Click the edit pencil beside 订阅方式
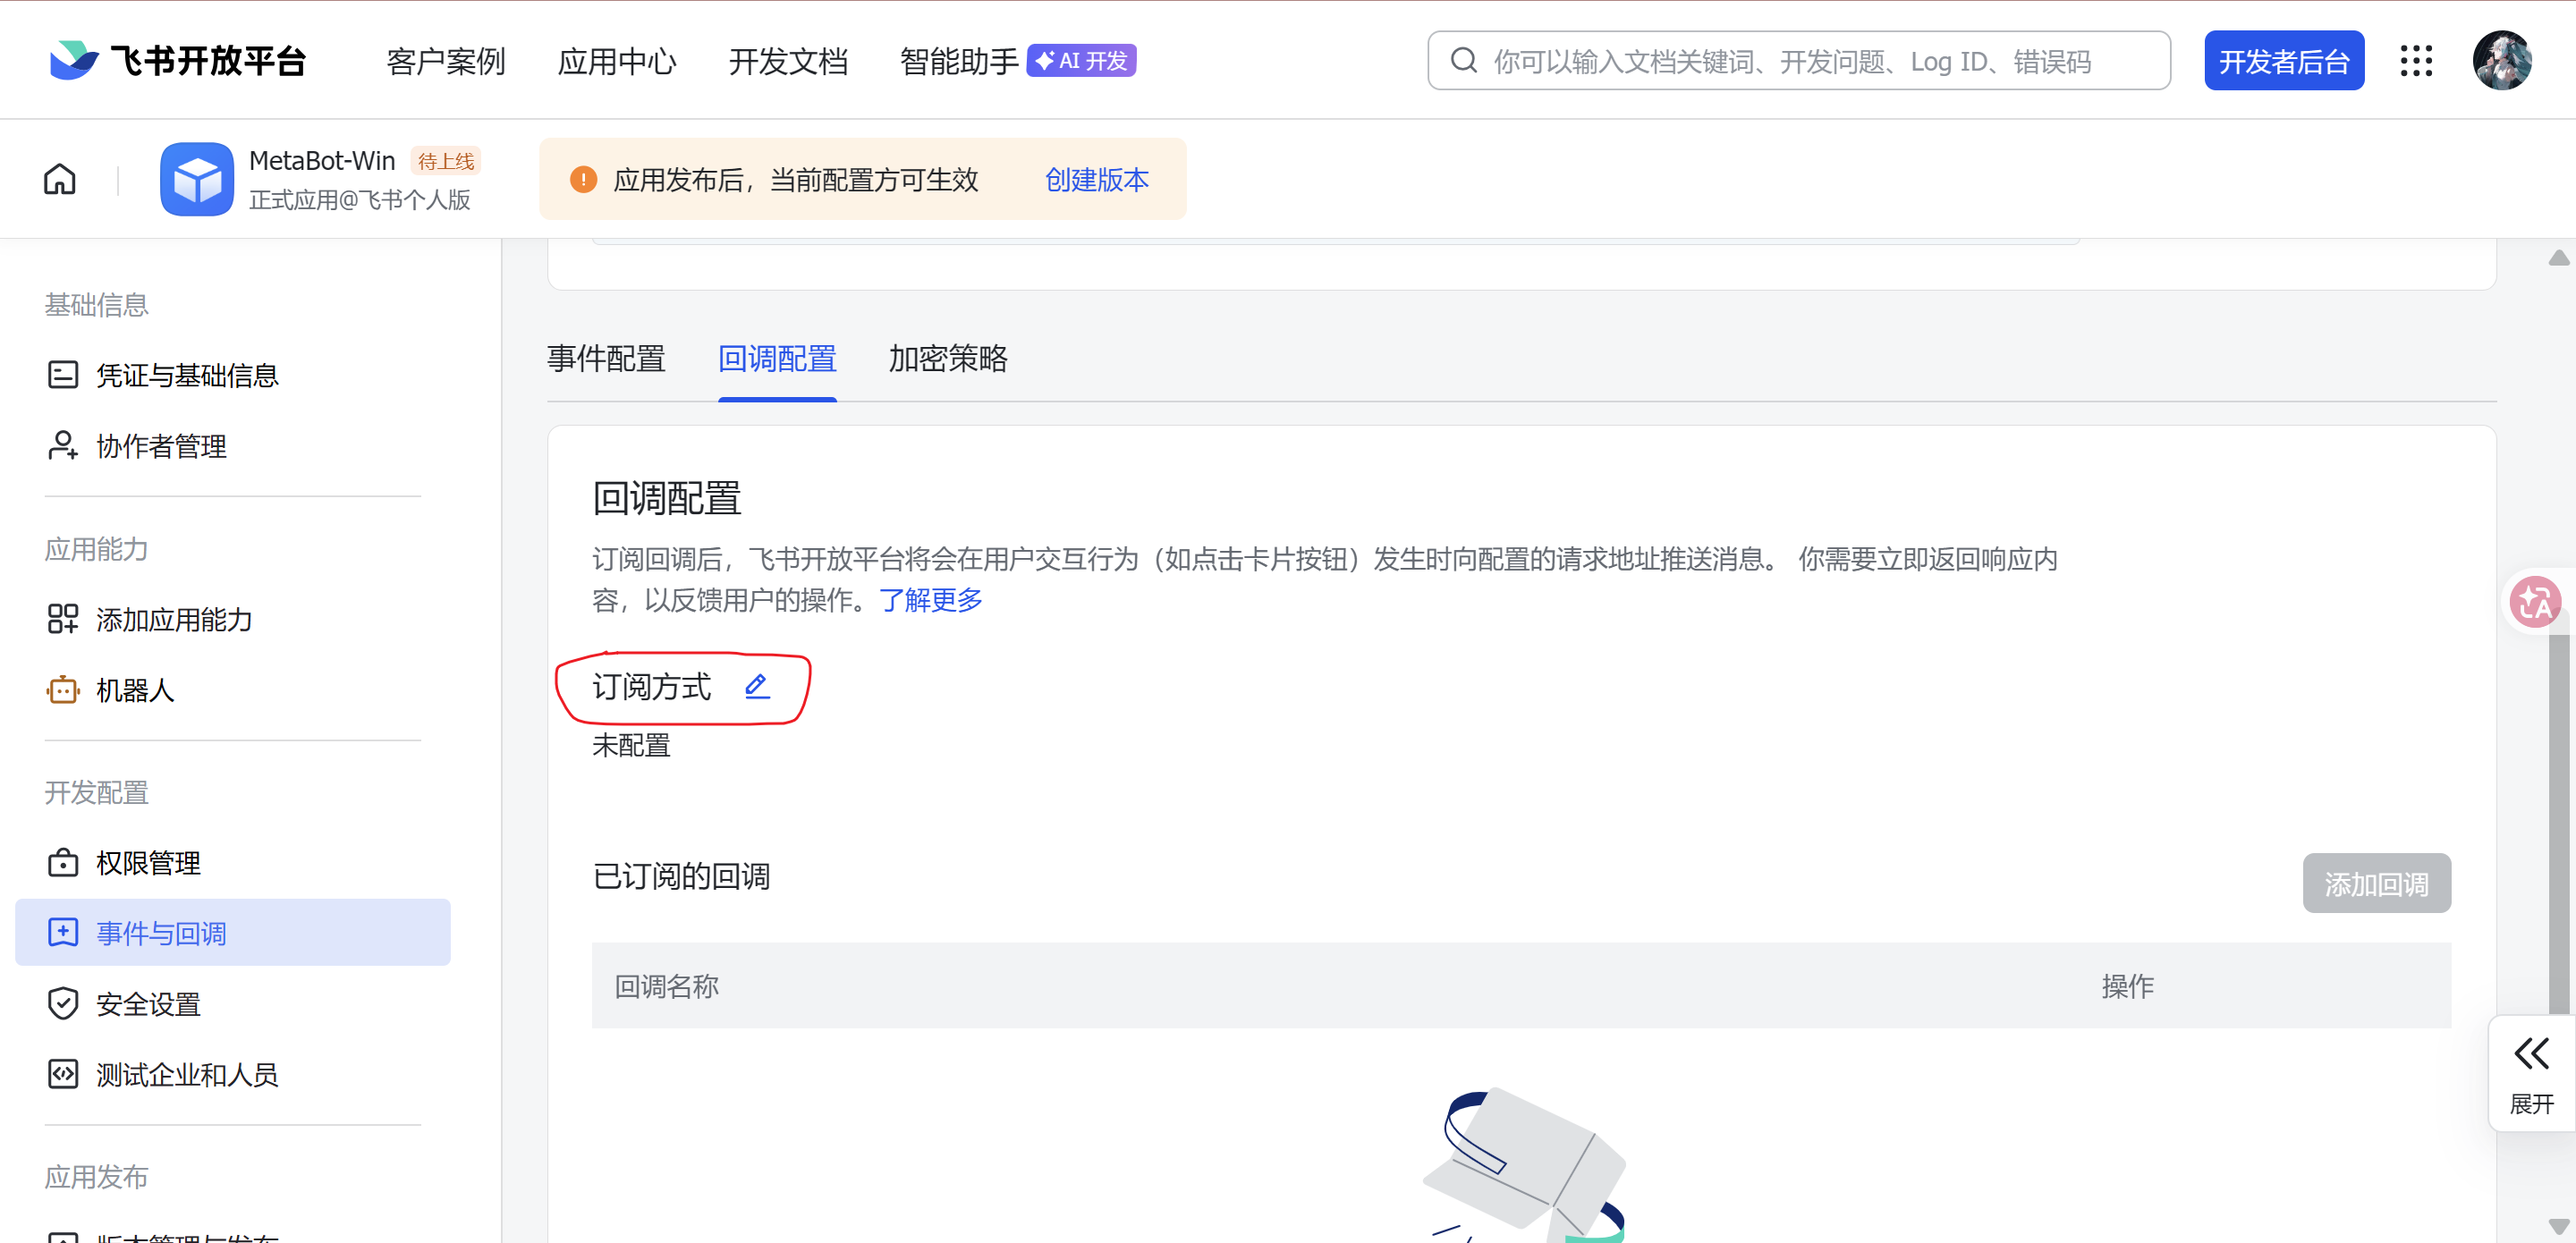The width and height of the screenshot is (2576, 1243). (757, 686)
